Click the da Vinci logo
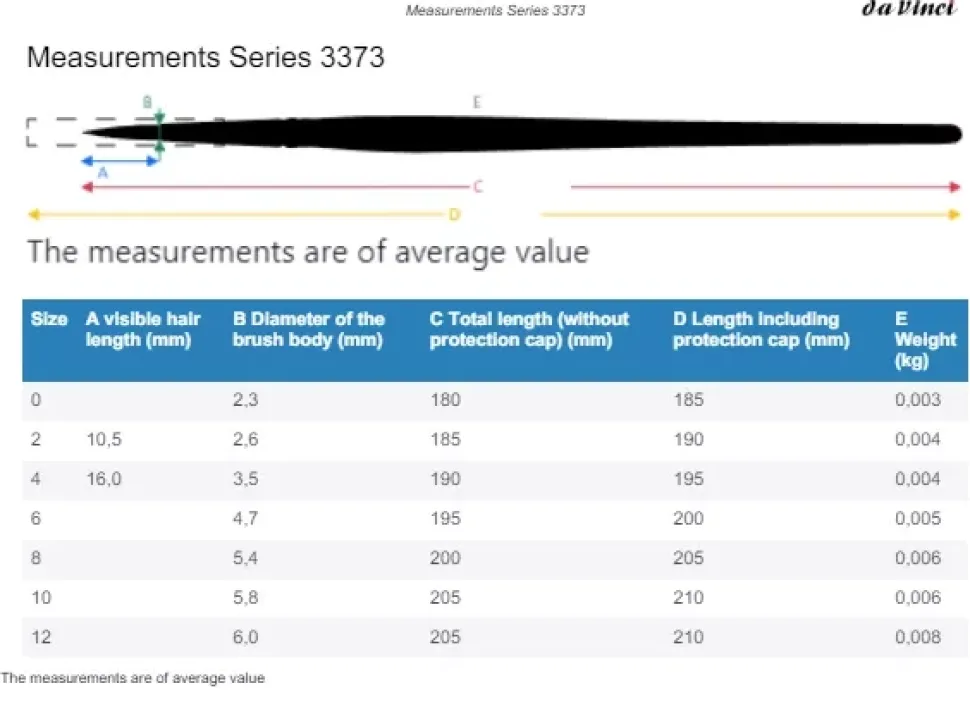The height and width of the screenshot is (707, 970). click(x=909, y=9)
